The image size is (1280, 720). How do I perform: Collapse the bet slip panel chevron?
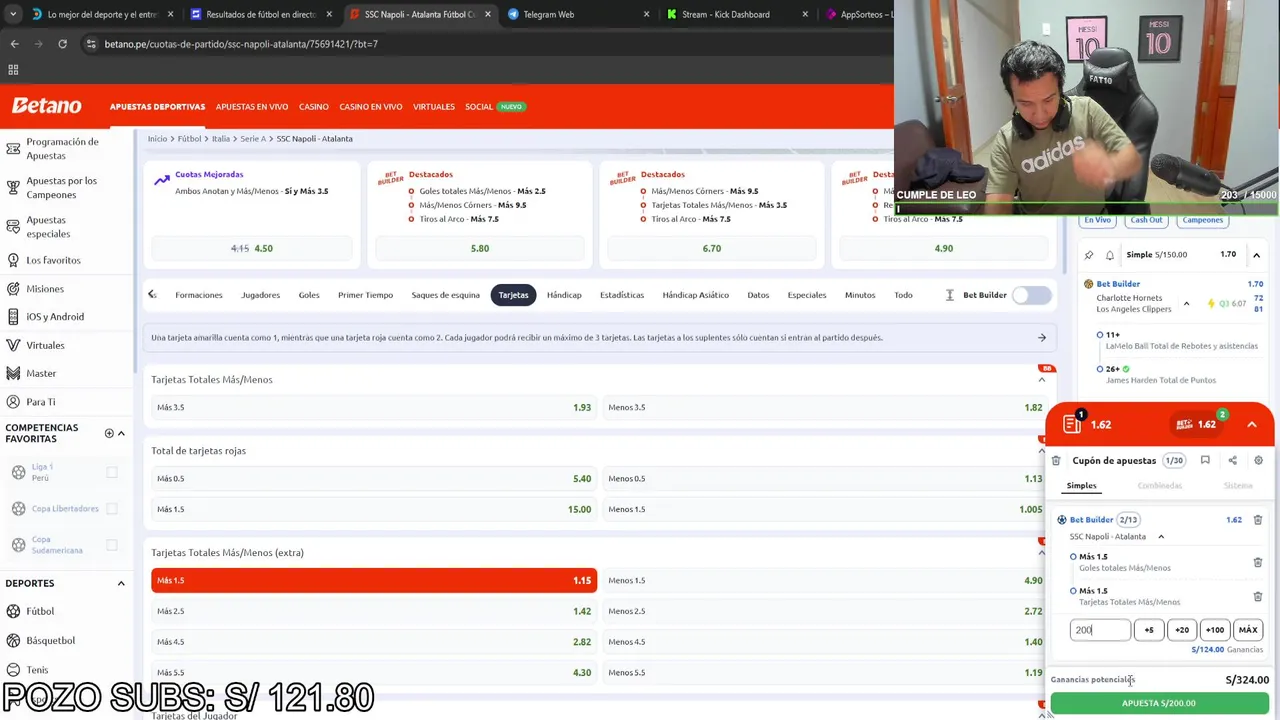pos(1252,425)
